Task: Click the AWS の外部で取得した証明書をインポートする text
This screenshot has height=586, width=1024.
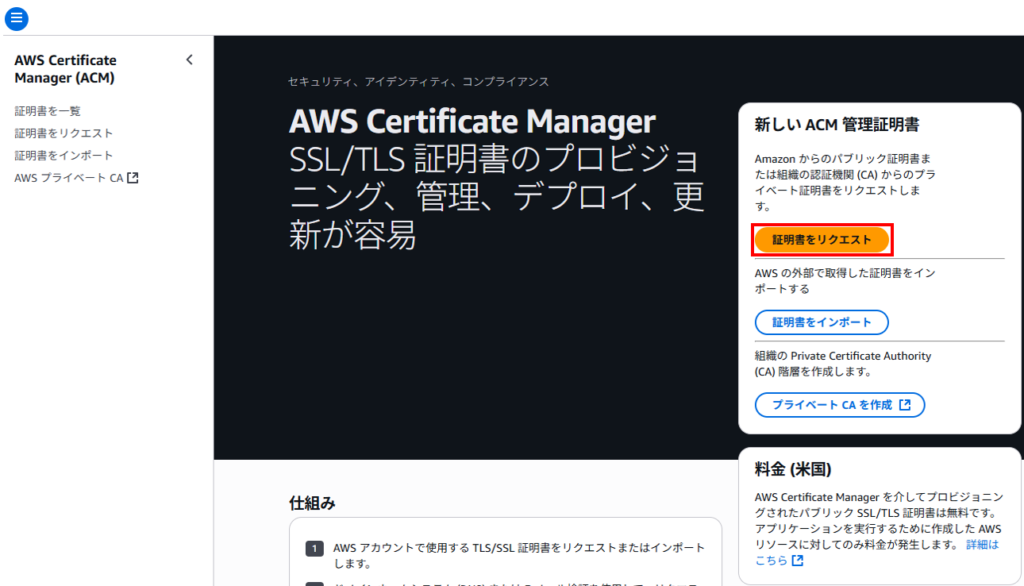Action: coord(845,281)
